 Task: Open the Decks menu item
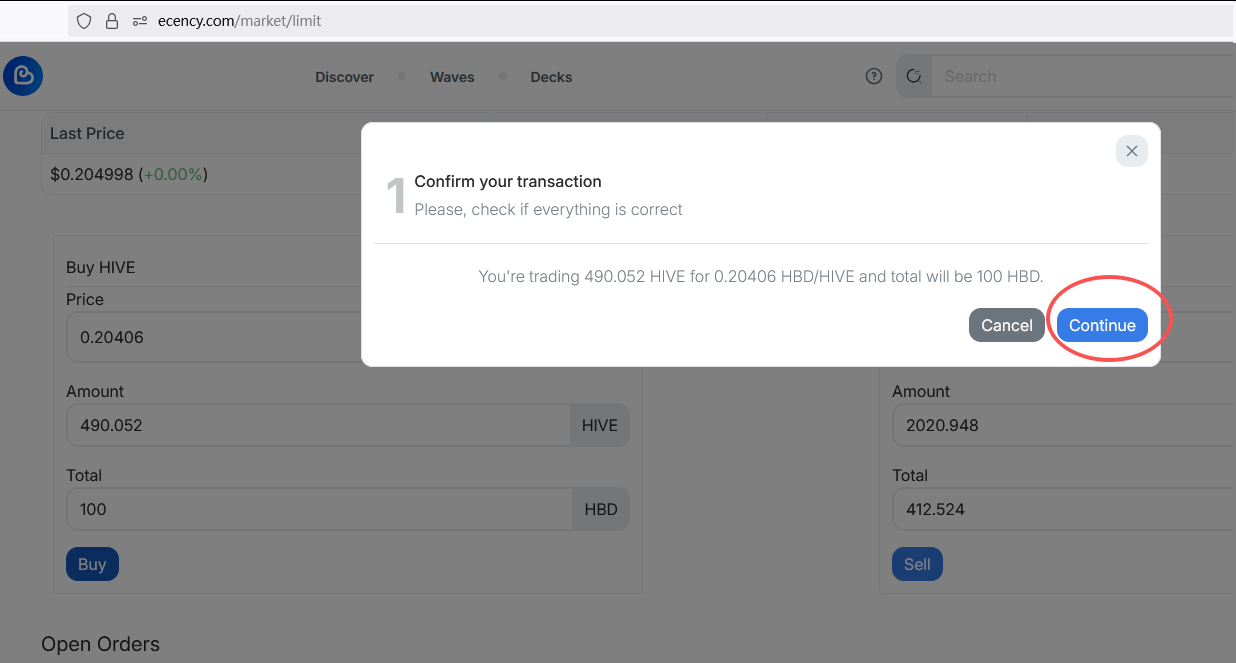click(551, 77)
